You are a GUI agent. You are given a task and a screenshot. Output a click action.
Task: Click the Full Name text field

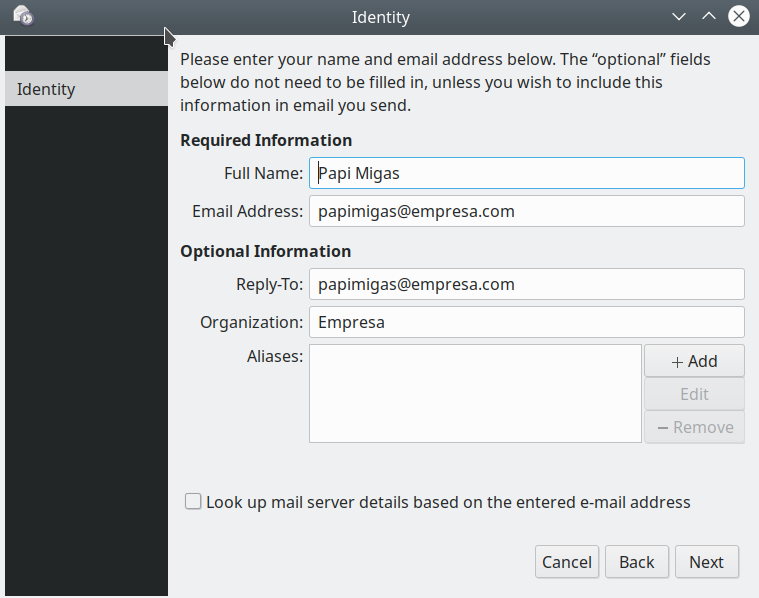click(x=526, y=173)
